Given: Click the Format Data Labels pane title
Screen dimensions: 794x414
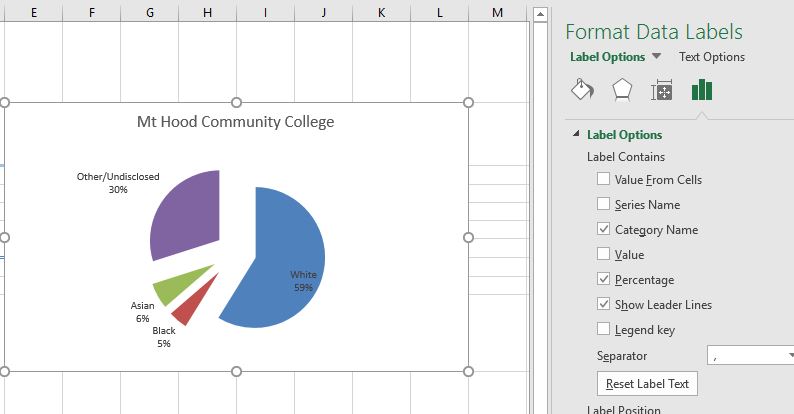Looking at the screenshot, I should tap(654, 32).
